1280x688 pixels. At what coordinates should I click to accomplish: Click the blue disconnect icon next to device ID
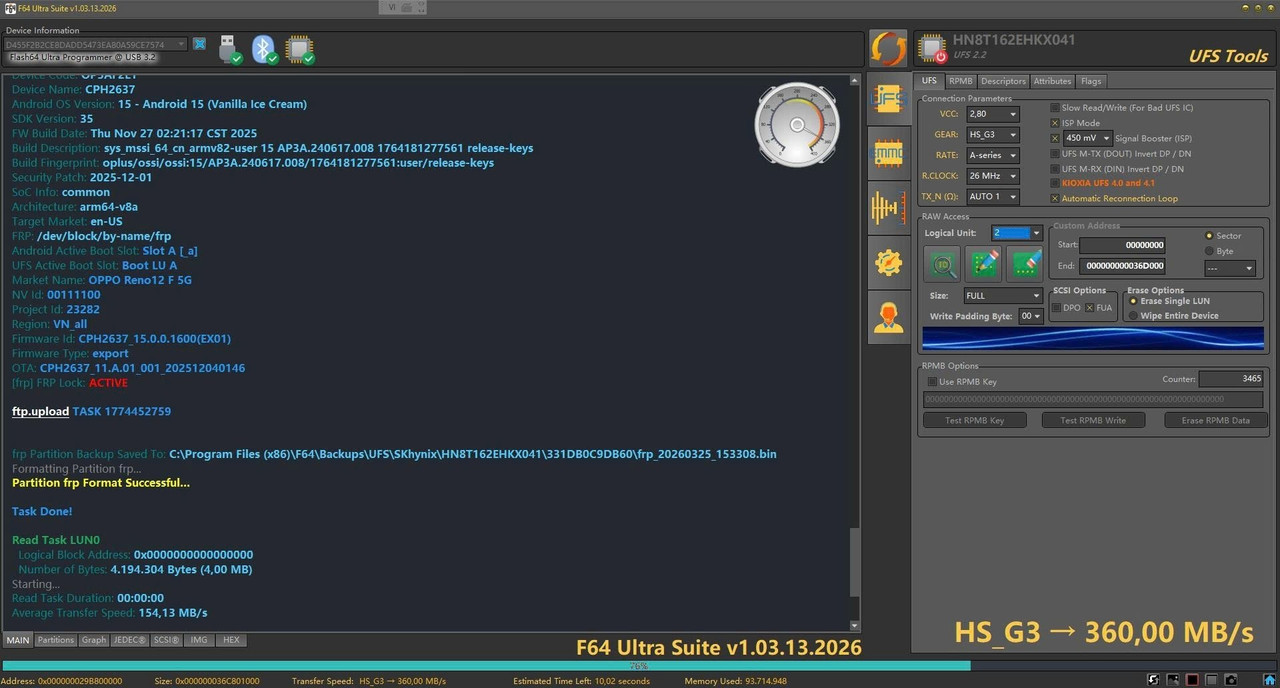[199, 44]
